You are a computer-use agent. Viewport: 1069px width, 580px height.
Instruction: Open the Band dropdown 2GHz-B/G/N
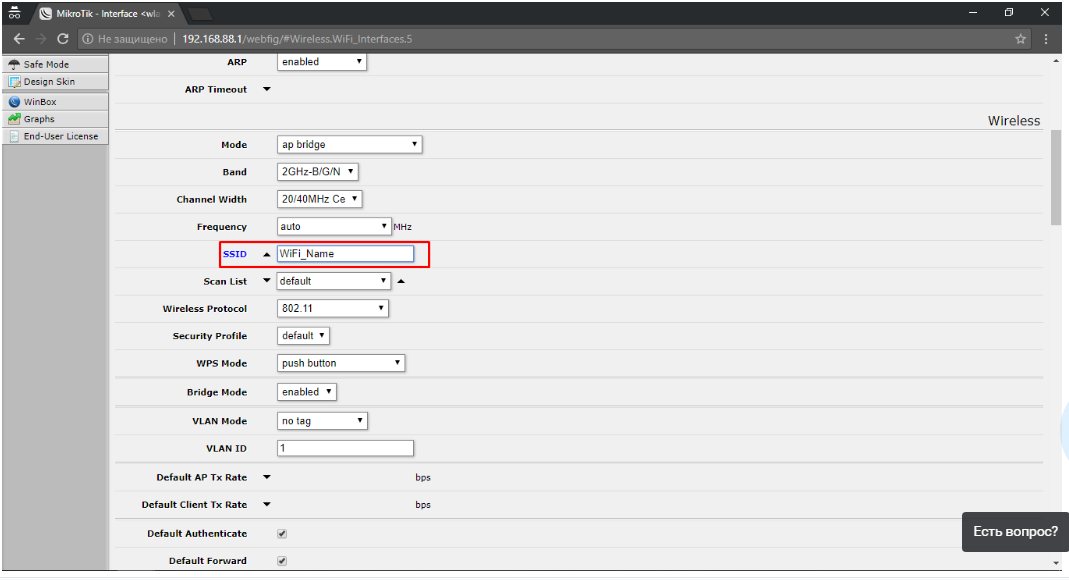[318, 172]
